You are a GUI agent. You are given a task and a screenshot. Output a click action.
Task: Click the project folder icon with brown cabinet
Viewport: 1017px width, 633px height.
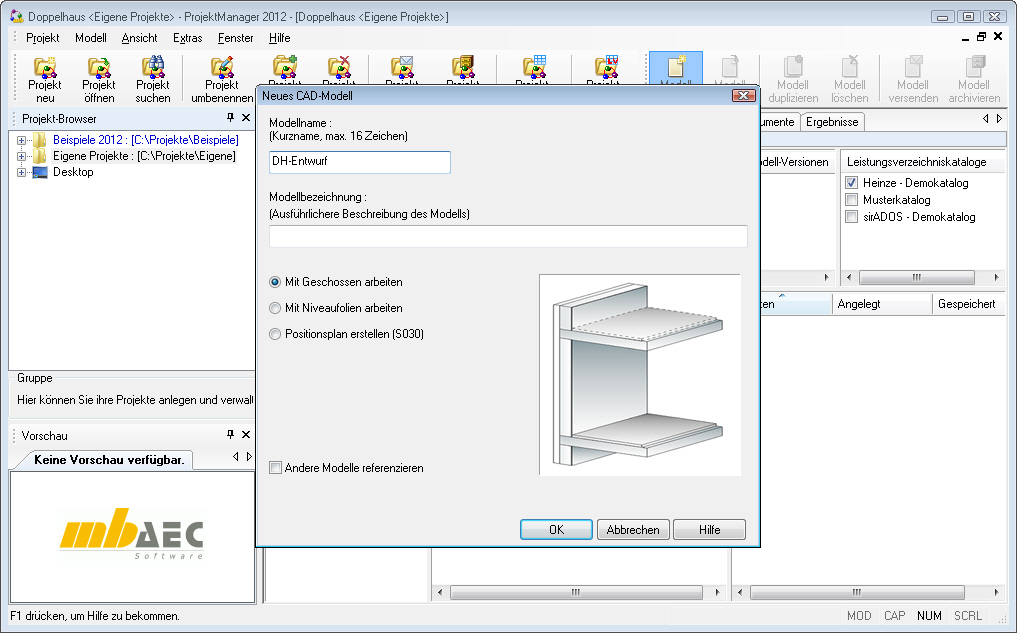click(463, 67)
